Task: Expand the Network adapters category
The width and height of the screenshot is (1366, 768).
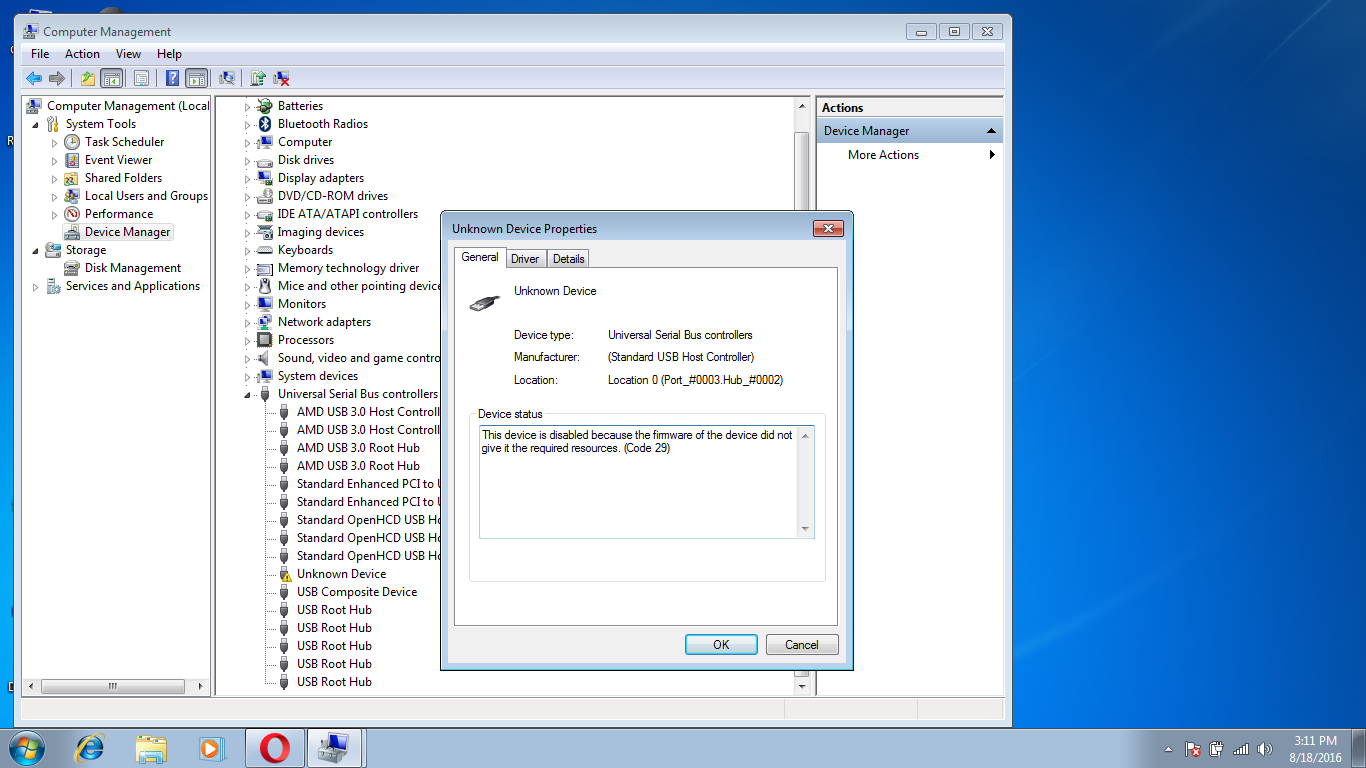Action: click(248, 322)
